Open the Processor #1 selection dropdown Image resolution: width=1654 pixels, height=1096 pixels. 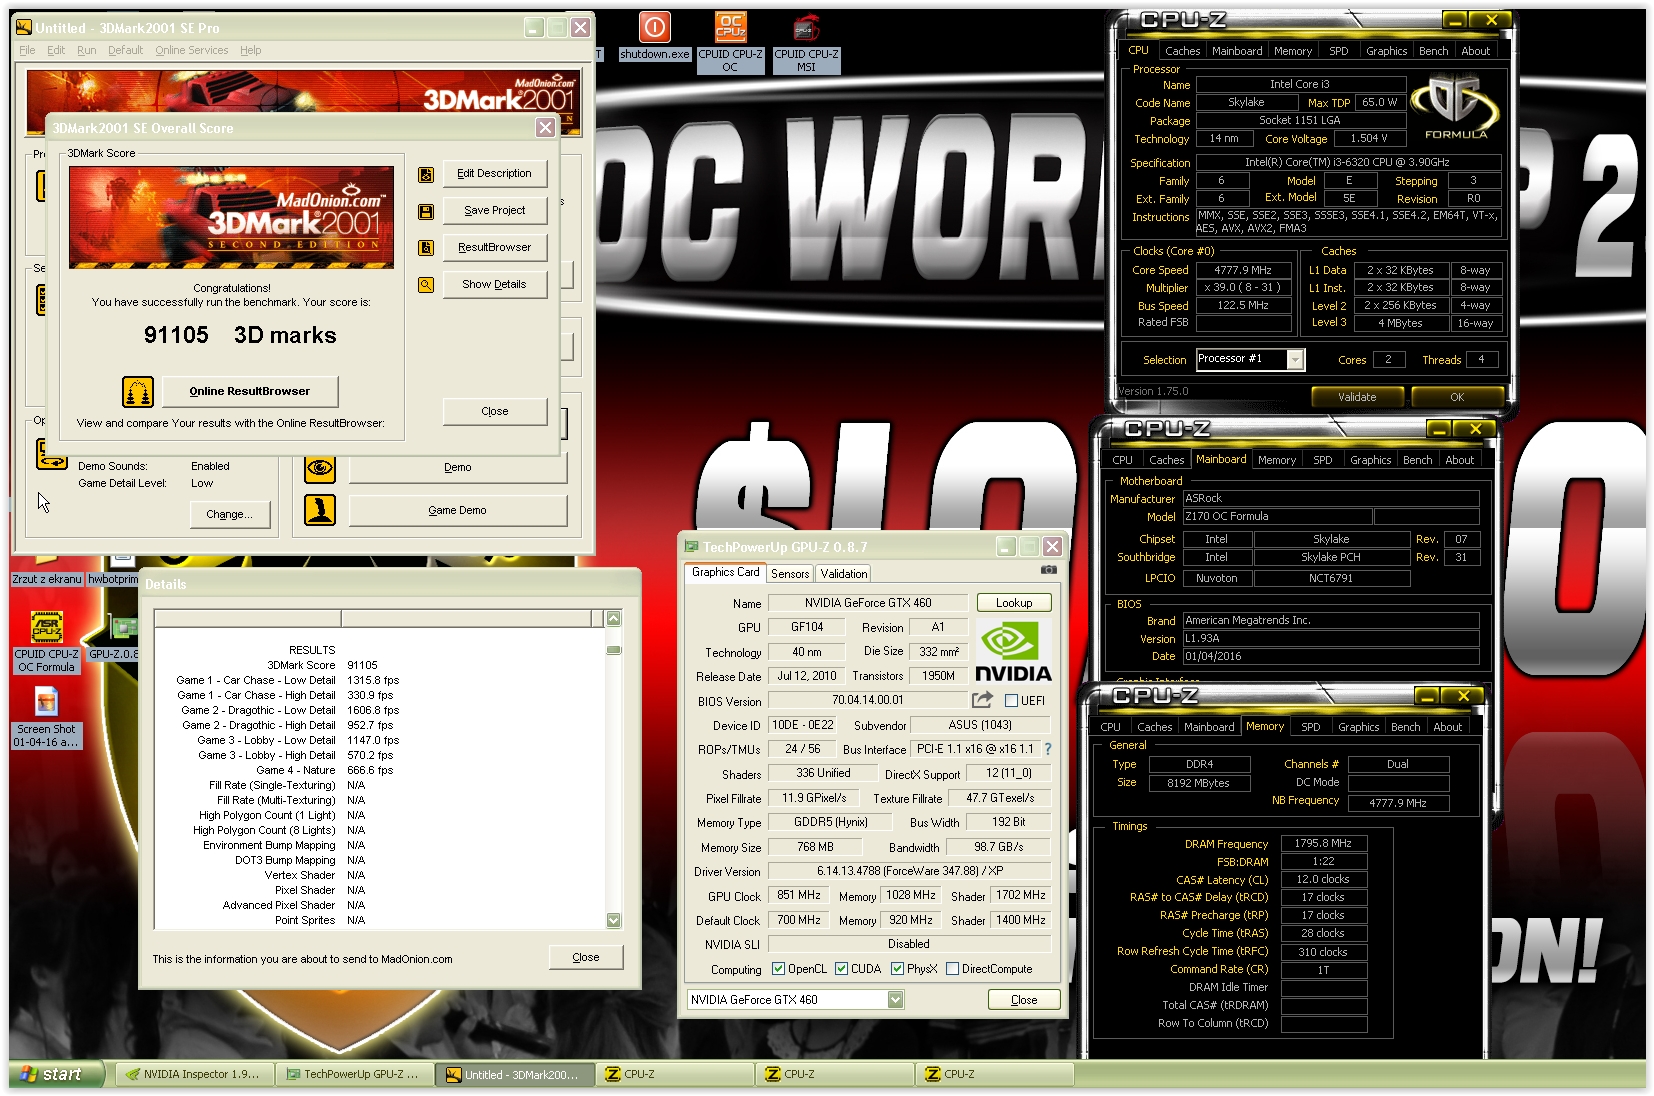click(x=1295, y=360)
